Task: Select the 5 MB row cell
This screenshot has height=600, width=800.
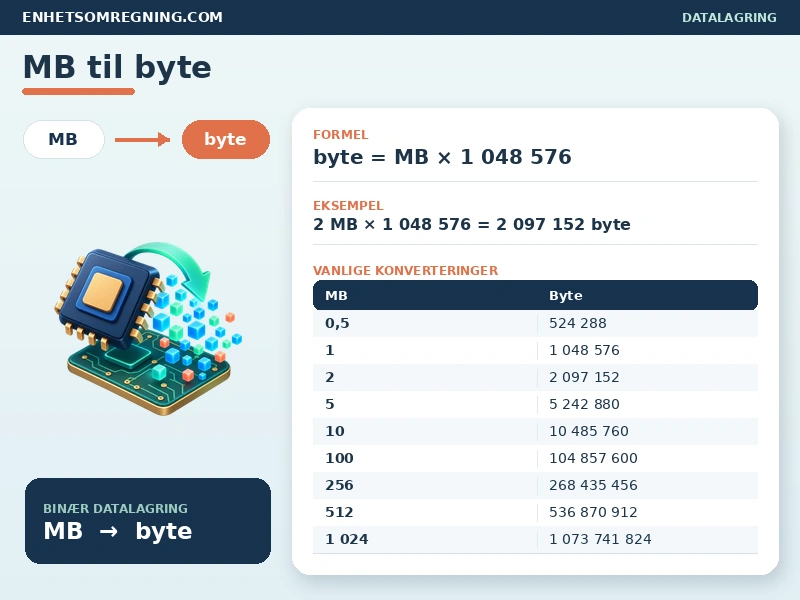Action: 330,404
